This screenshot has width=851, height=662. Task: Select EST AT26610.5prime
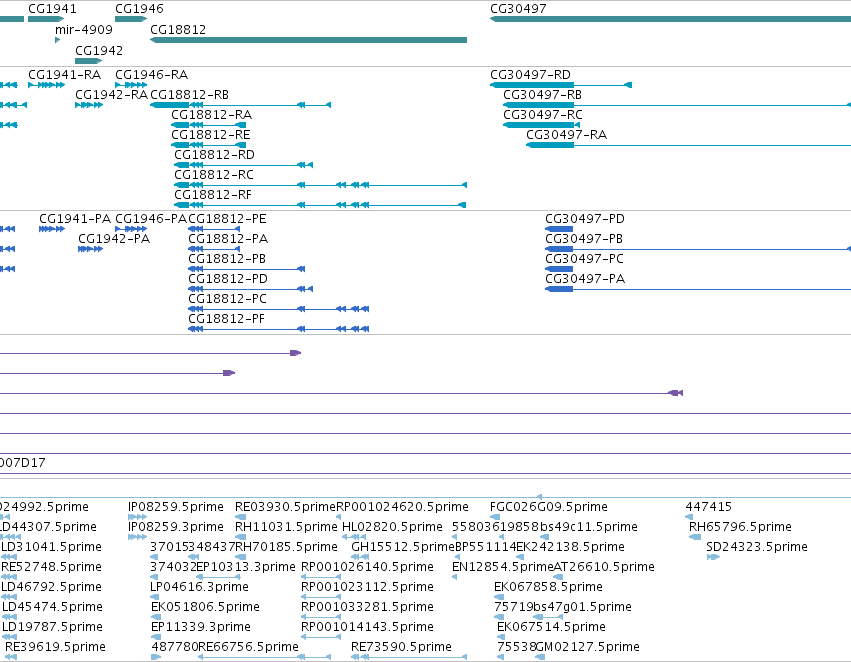coord(604,567)
